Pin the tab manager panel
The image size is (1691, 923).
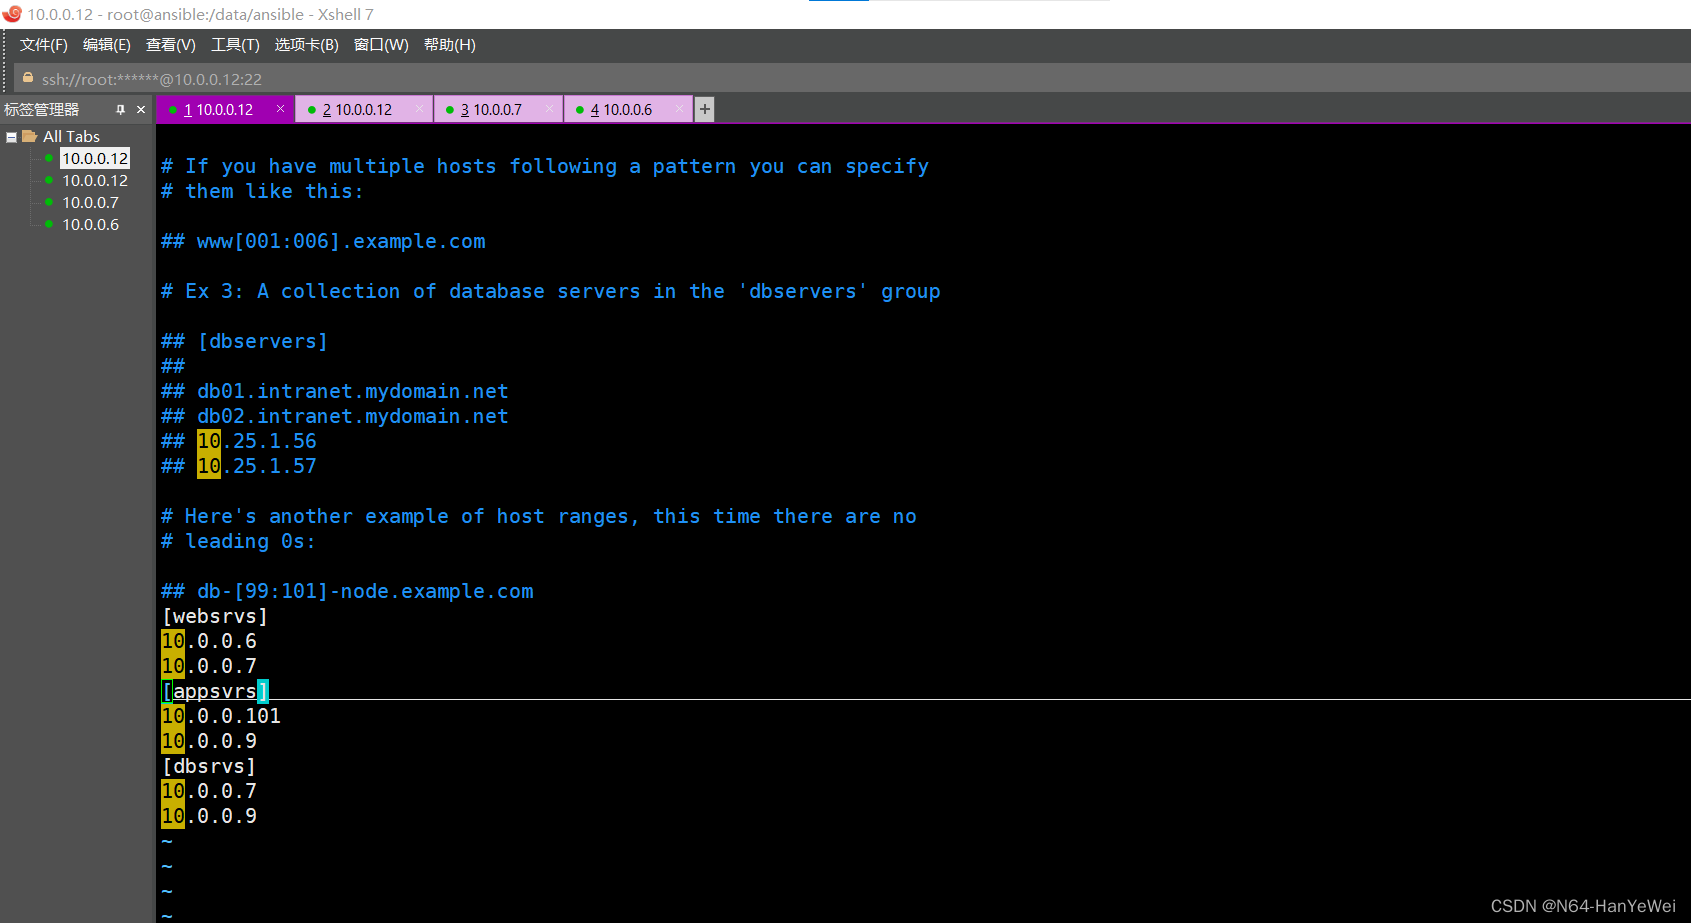(121, 110)
